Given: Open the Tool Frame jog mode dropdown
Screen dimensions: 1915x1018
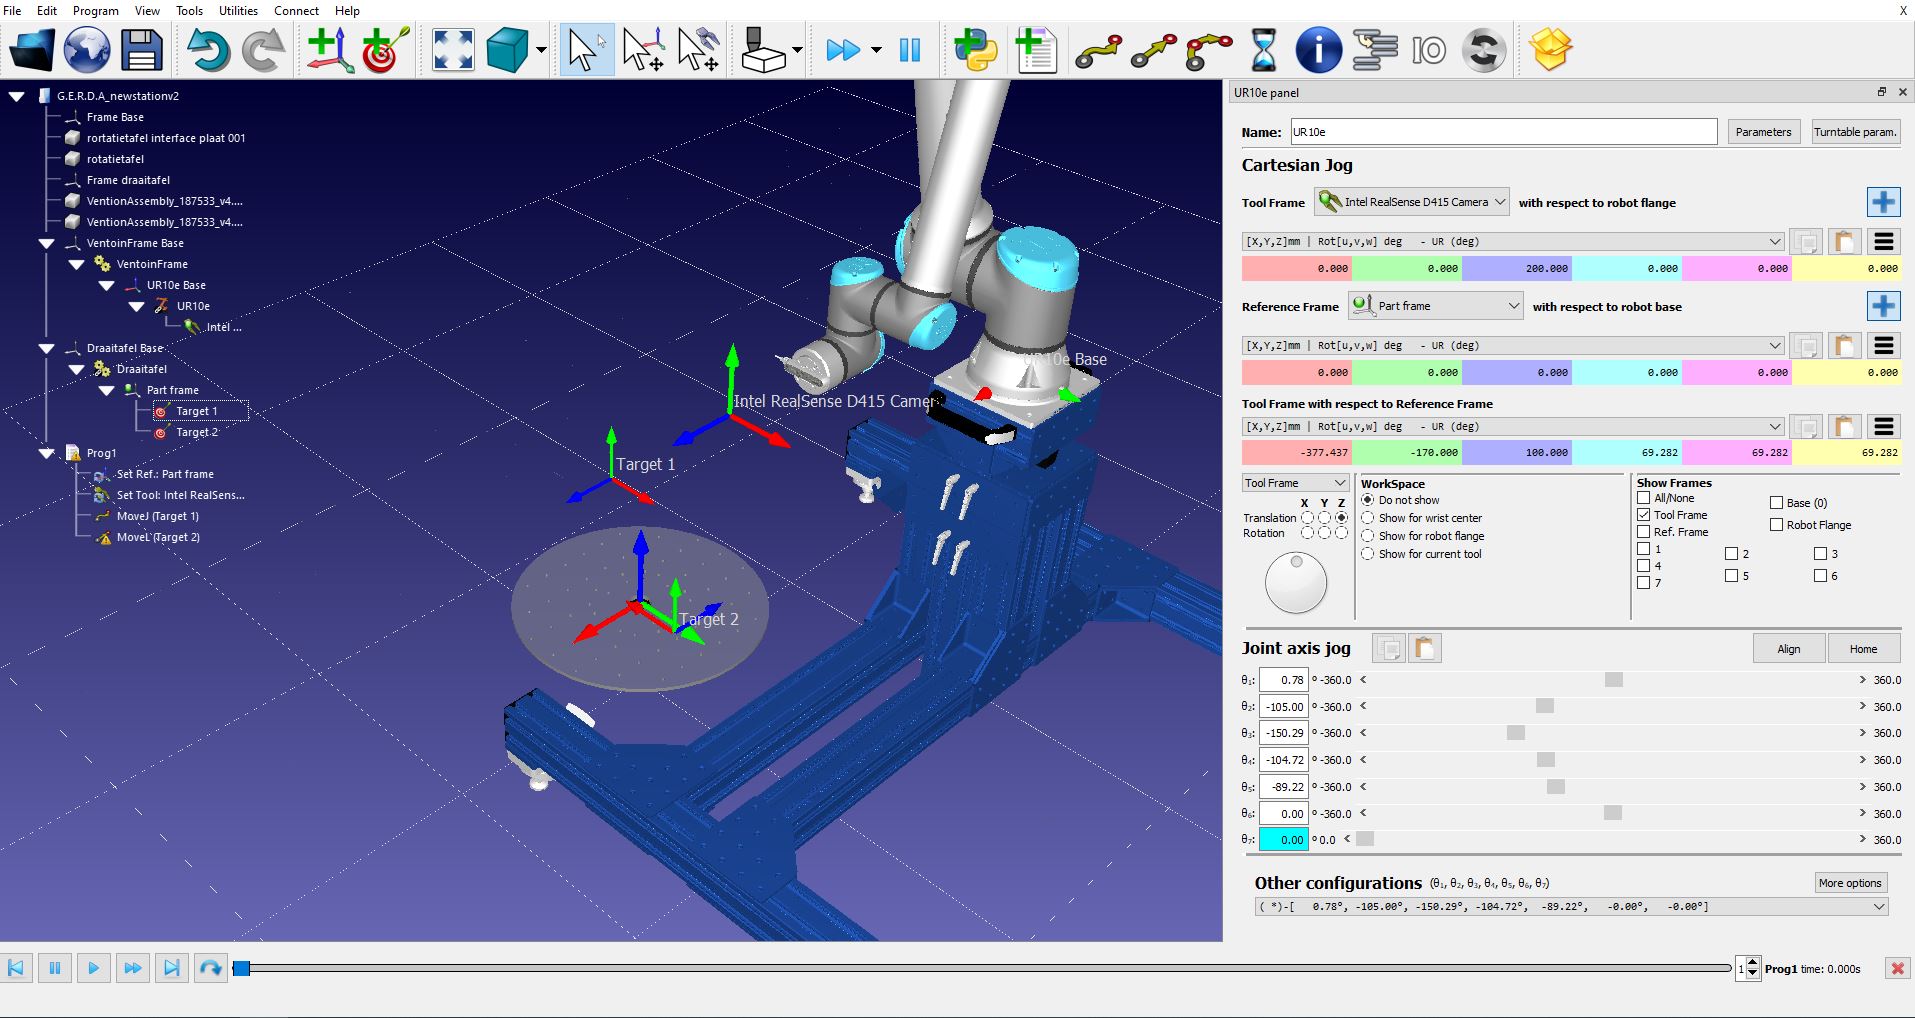Looking at the screenshot, I should [x=1295, y=483].
